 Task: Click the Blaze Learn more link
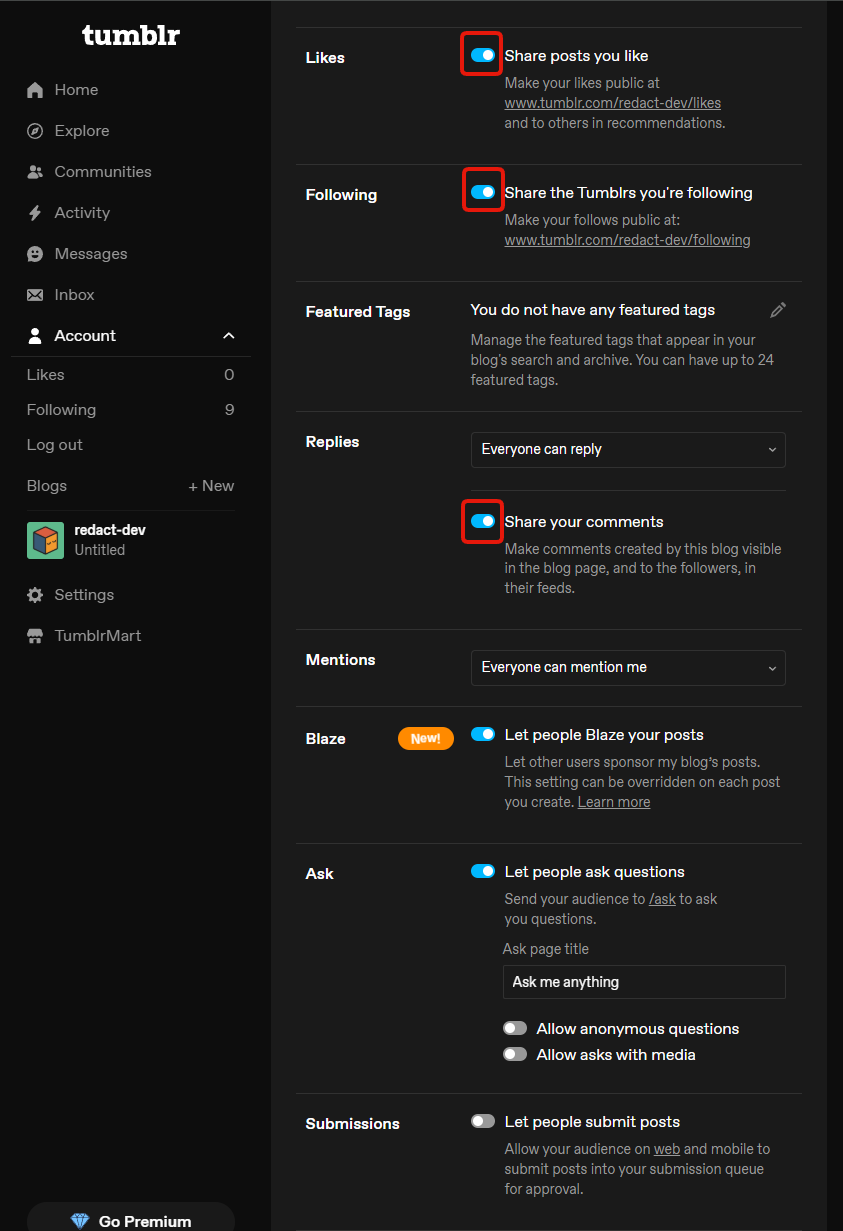[x=614, y=802]
